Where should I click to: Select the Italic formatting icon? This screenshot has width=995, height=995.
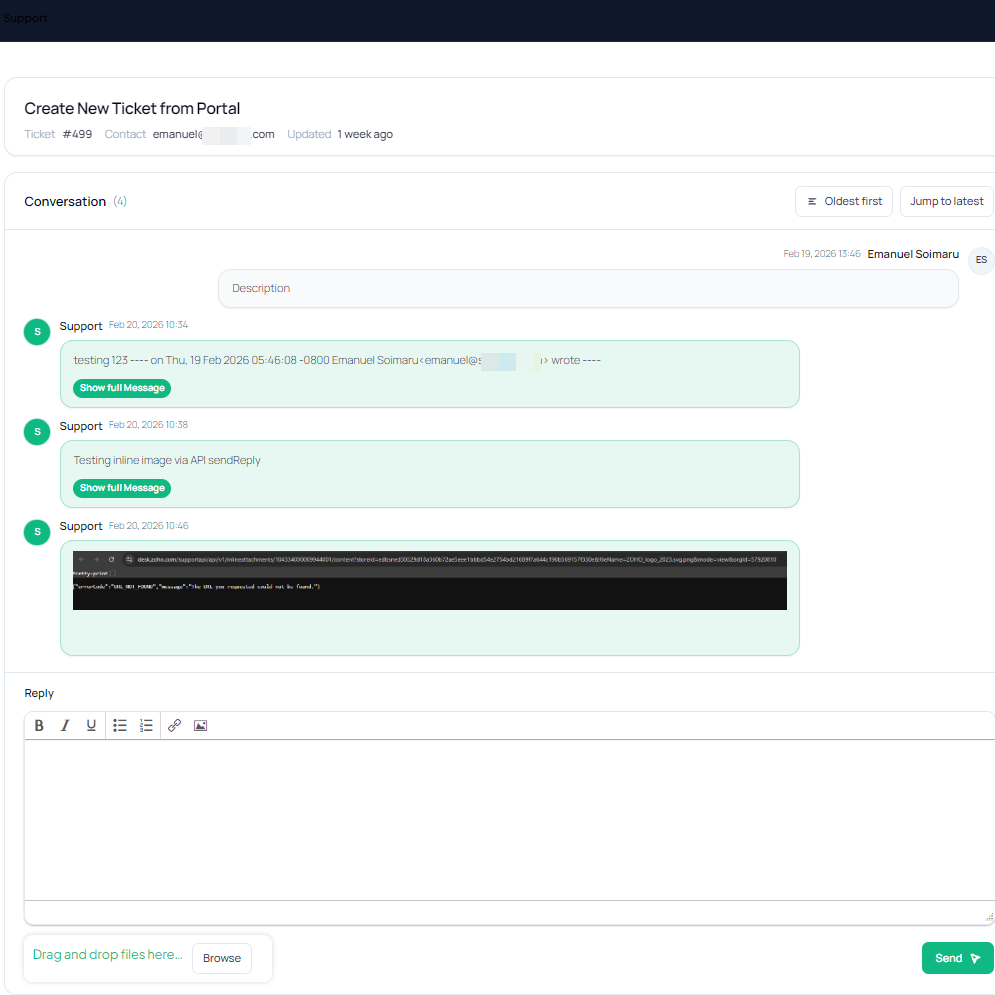coord(64,725)
